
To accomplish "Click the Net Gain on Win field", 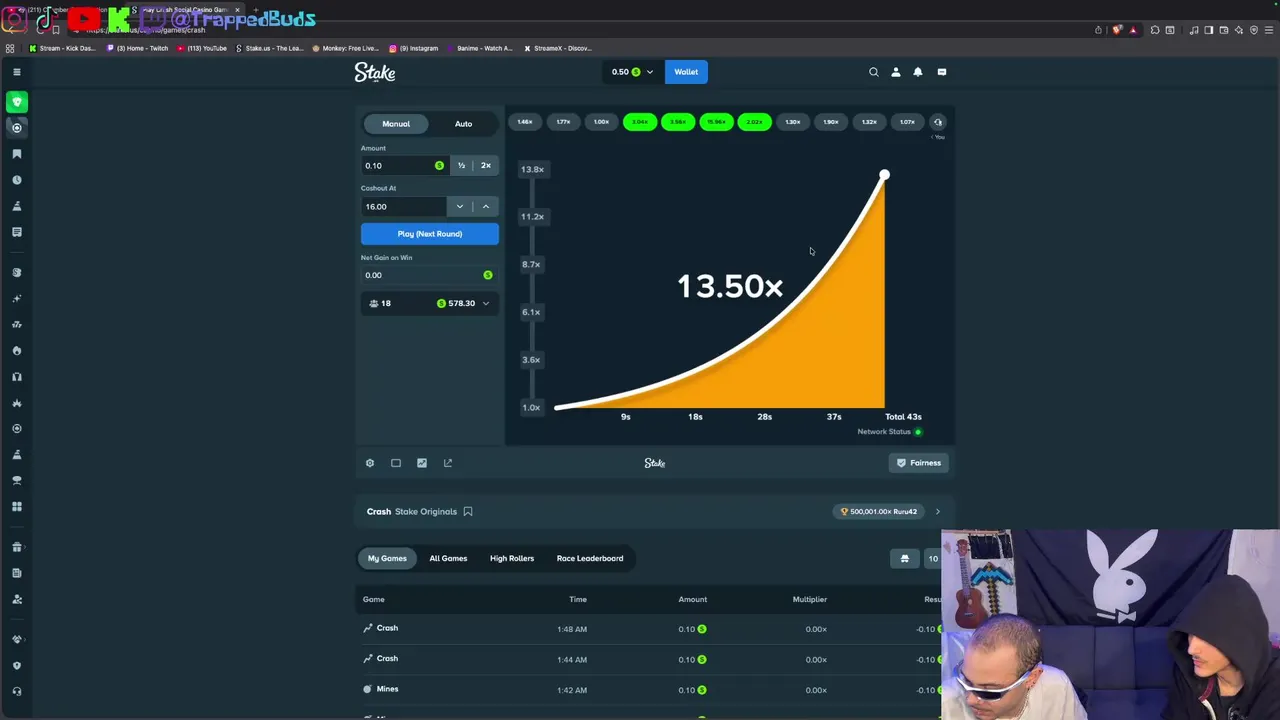I will tap(430, 275).
